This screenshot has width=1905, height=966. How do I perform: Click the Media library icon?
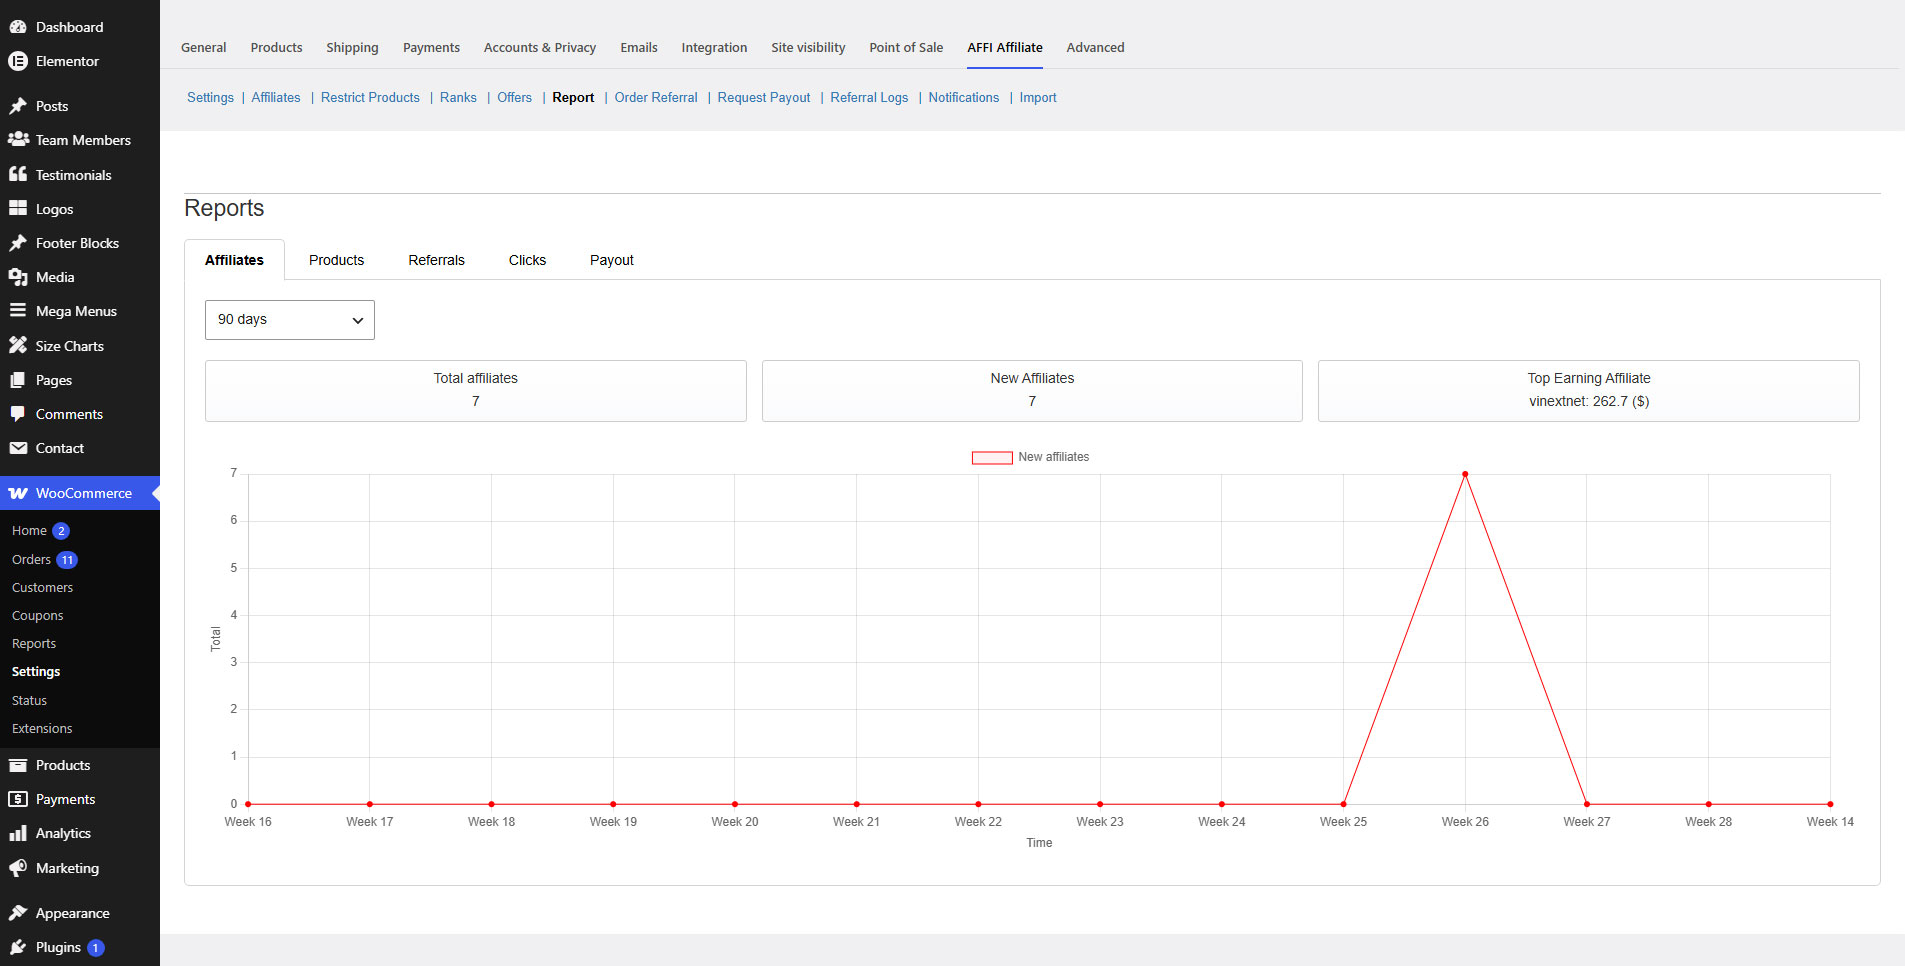click(x=18, y=277)
